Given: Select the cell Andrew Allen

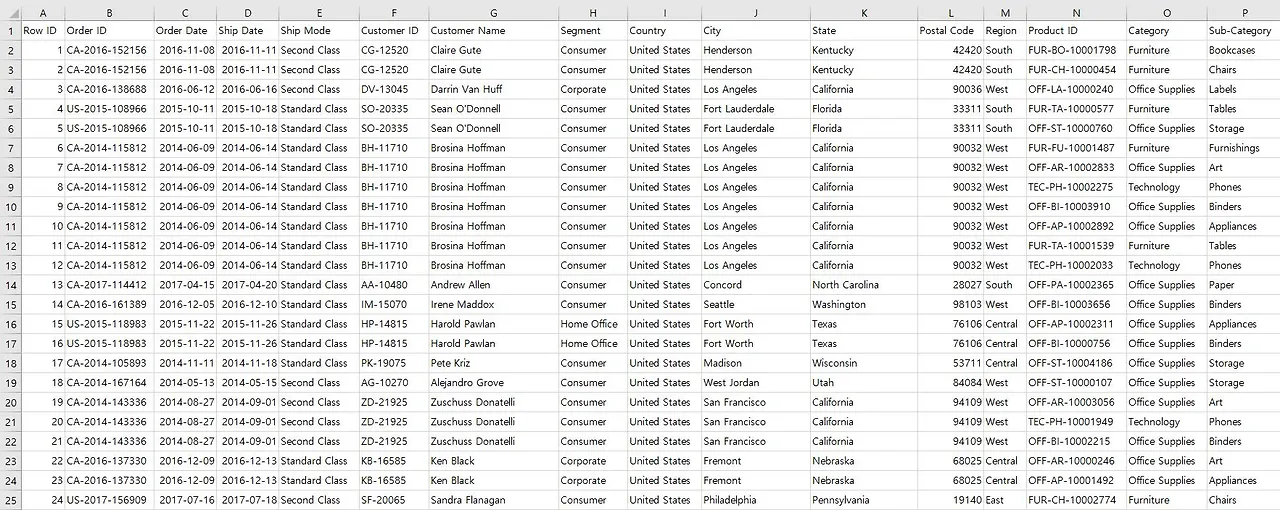Looking at the screenshot, I should coord(493,285).
